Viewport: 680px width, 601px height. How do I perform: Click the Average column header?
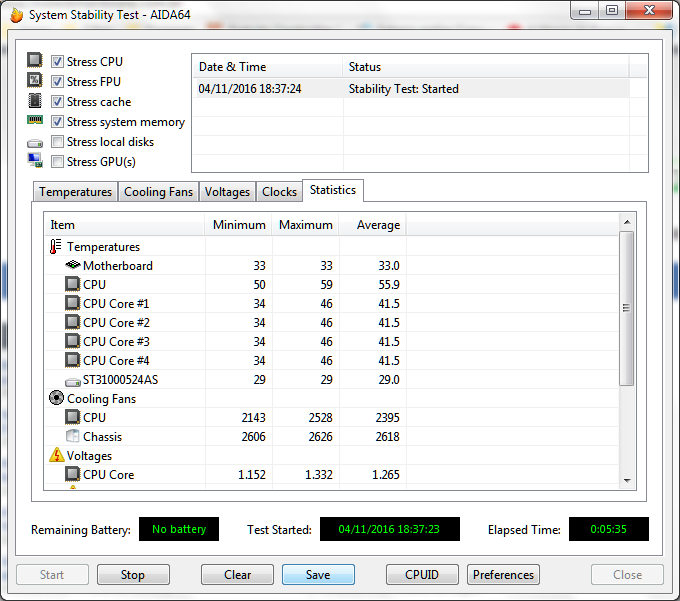pos(372,225)
